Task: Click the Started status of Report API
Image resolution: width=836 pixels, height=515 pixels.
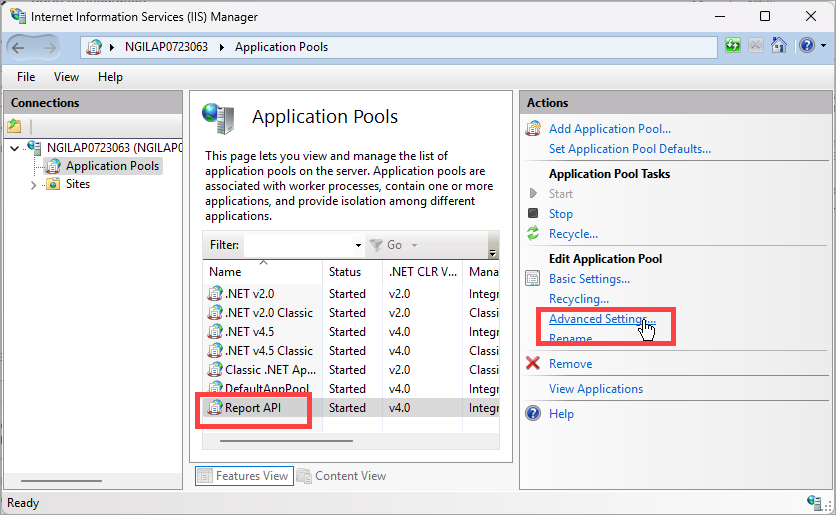Action: 347,408
